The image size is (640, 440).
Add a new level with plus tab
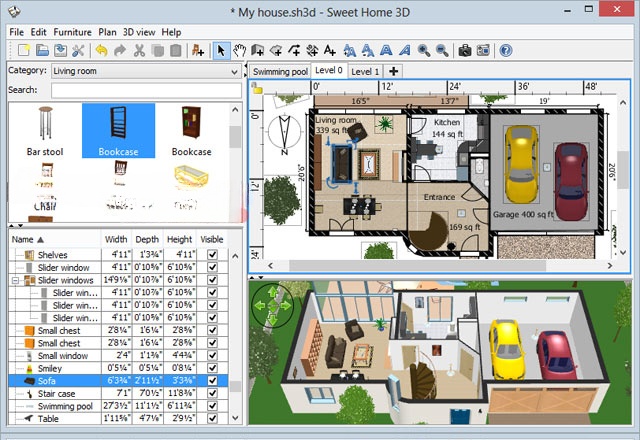click(393, 71)
